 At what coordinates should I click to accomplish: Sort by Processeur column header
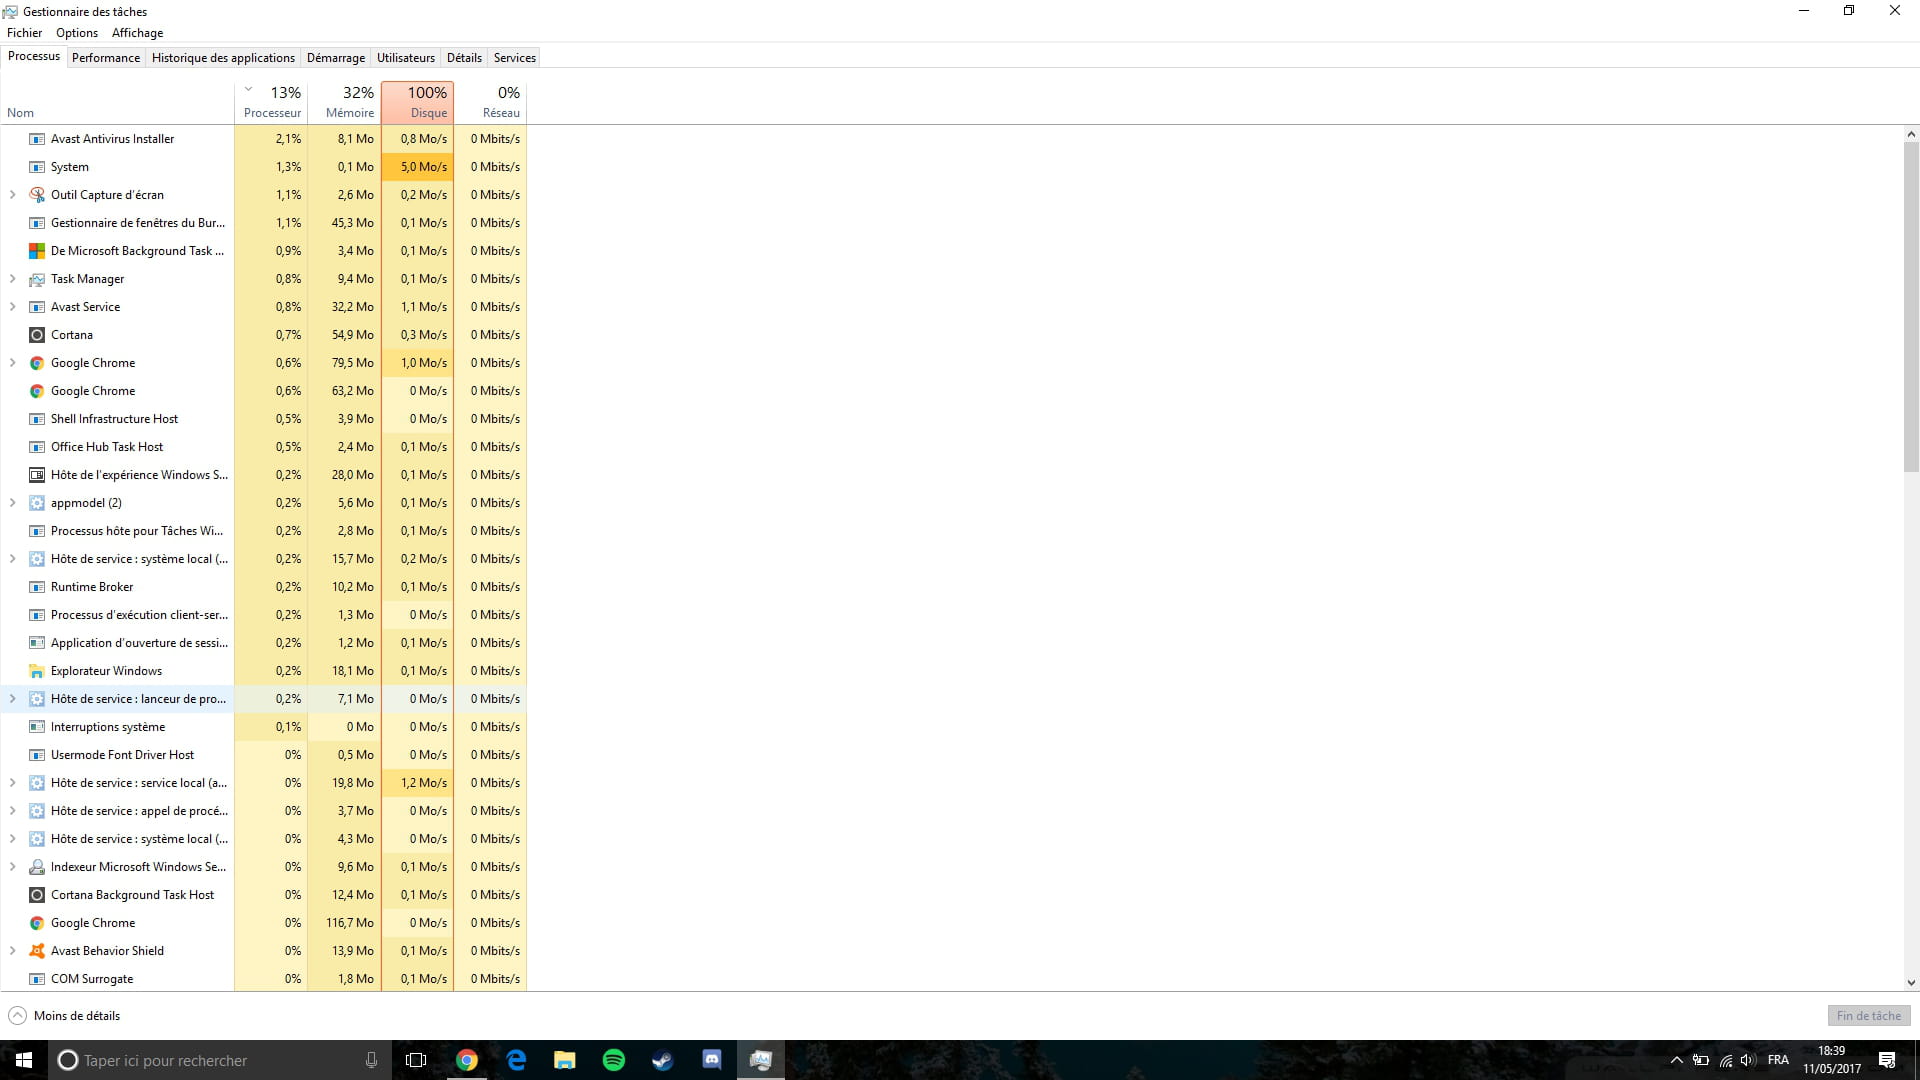pos(271,102)
